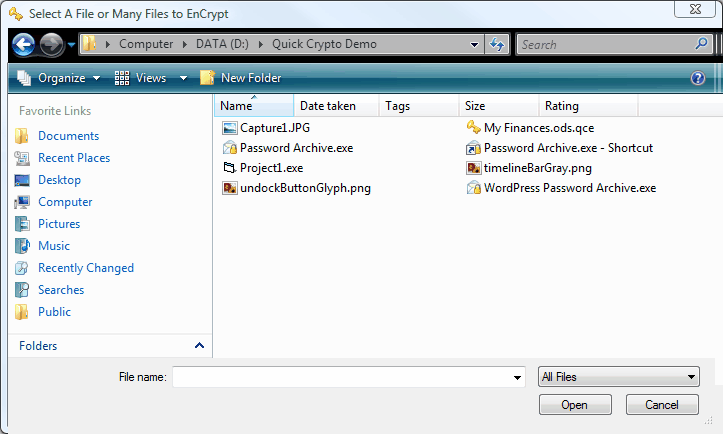The height and width of the screenshot is (434, 723).
Task: Click the Music icon in sidebar
Action: point(22,246)
